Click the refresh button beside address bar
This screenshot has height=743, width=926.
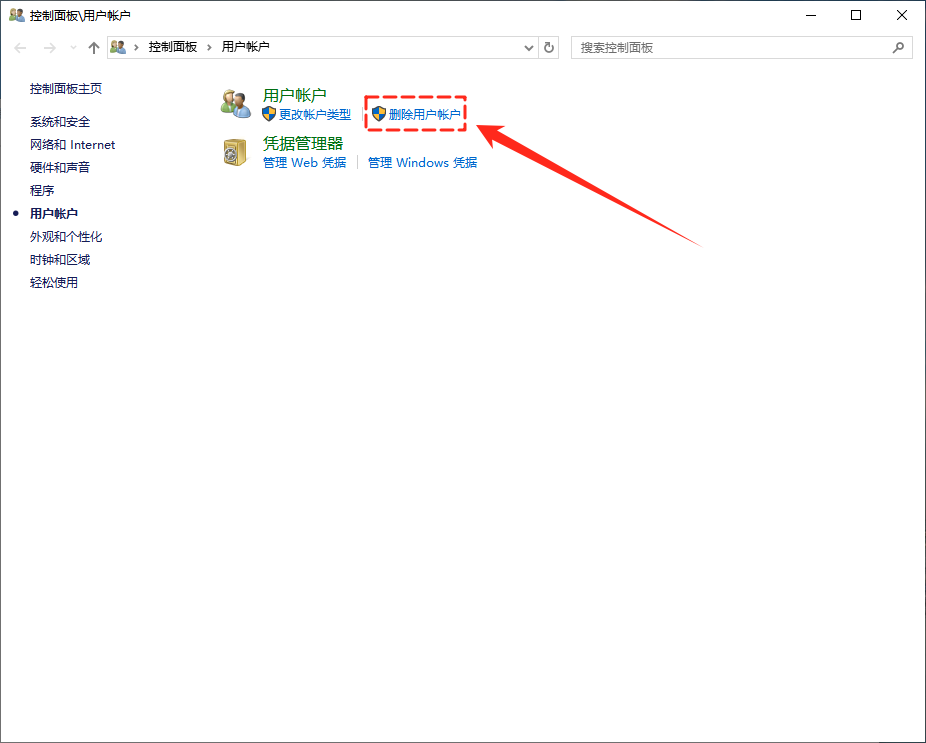(x=548, y=48)
